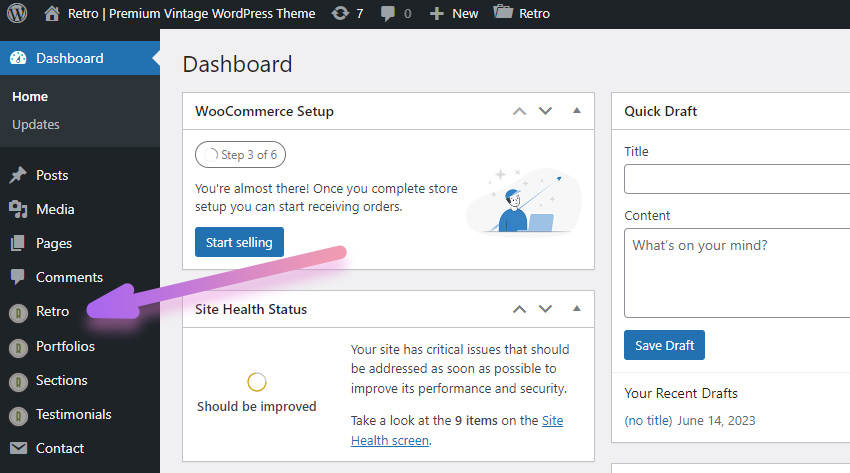Click the Save Draft button
The width and height of the screenshot is (850, 473).
(x=664, y=345)
